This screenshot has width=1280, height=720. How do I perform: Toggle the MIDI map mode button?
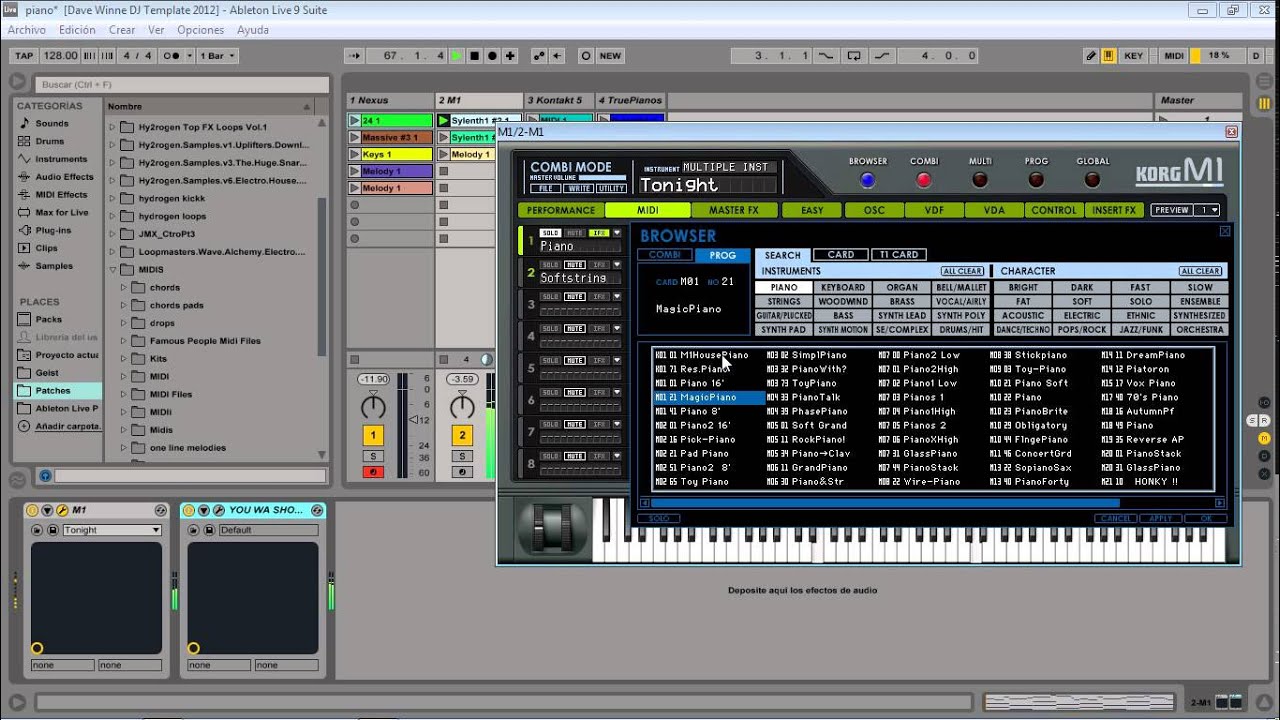pos(1174,56)
